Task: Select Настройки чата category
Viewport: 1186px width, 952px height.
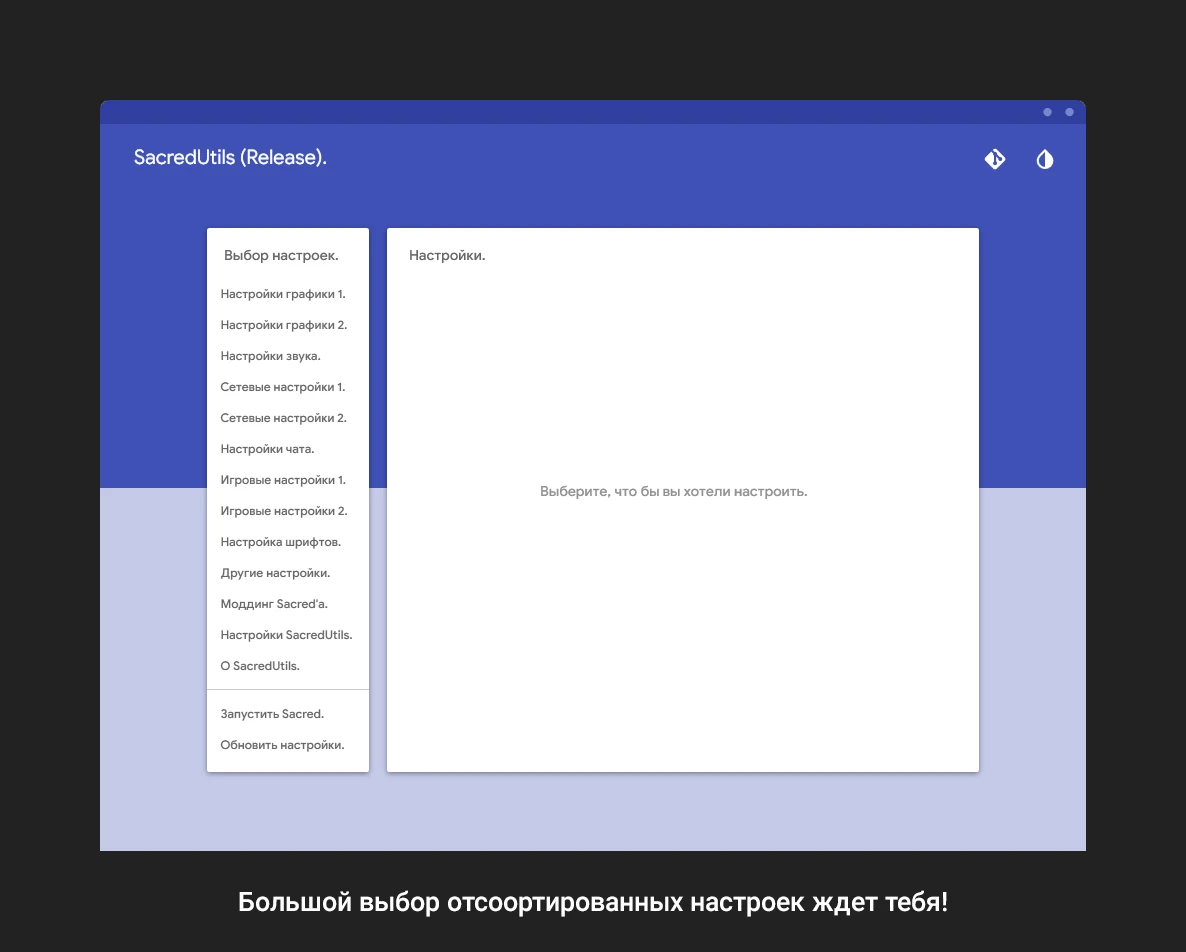Action: [267, 448]
